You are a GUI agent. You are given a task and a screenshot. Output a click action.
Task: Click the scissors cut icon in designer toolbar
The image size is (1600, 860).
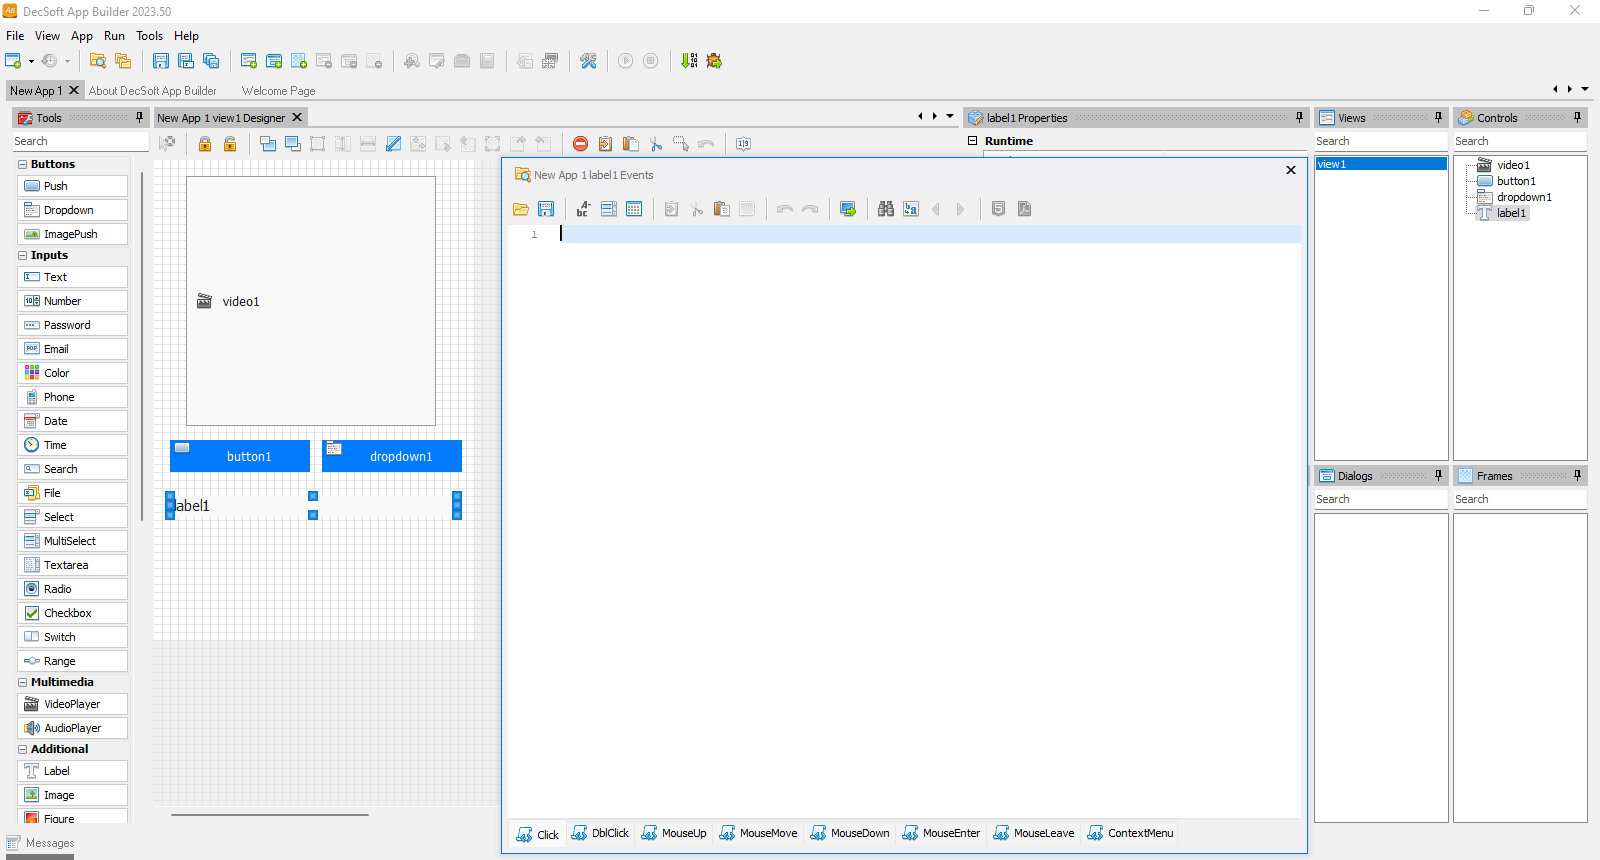tap(656, 144)
